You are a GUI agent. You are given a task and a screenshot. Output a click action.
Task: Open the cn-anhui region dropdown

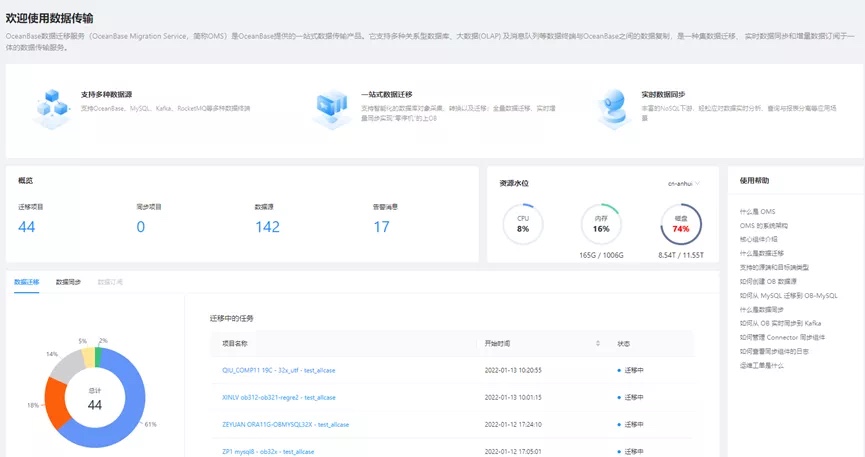click(684, 183)
